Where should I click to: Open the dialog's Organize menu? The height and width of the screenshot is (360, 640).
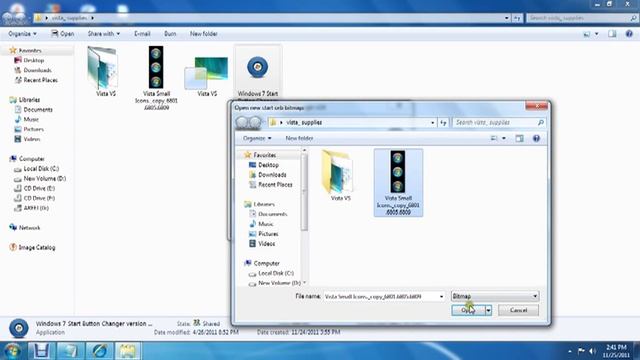tap(257, 138)
